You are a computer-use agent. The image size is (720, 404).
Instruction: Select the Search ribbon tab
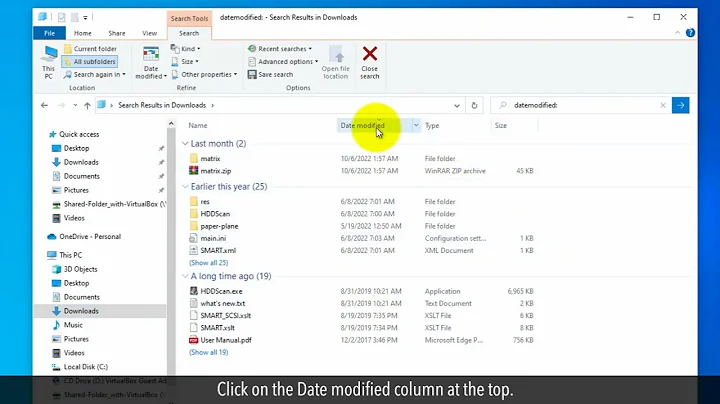tap(189, 33)
